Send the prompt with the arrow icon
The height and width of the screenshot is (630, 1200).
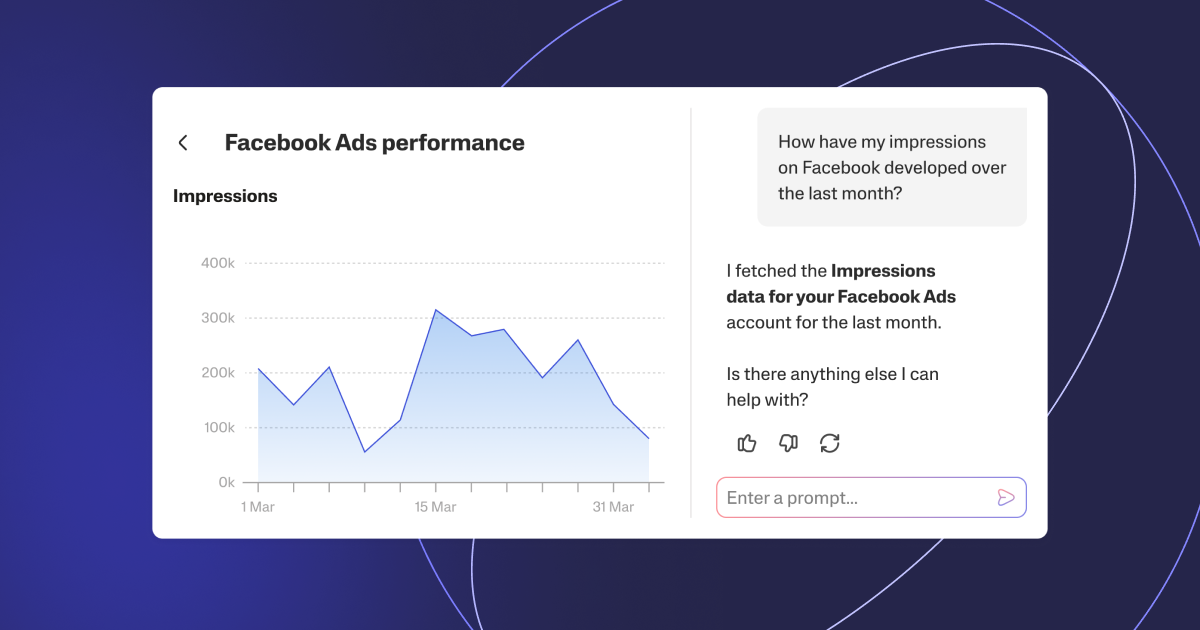[1006, 498]
